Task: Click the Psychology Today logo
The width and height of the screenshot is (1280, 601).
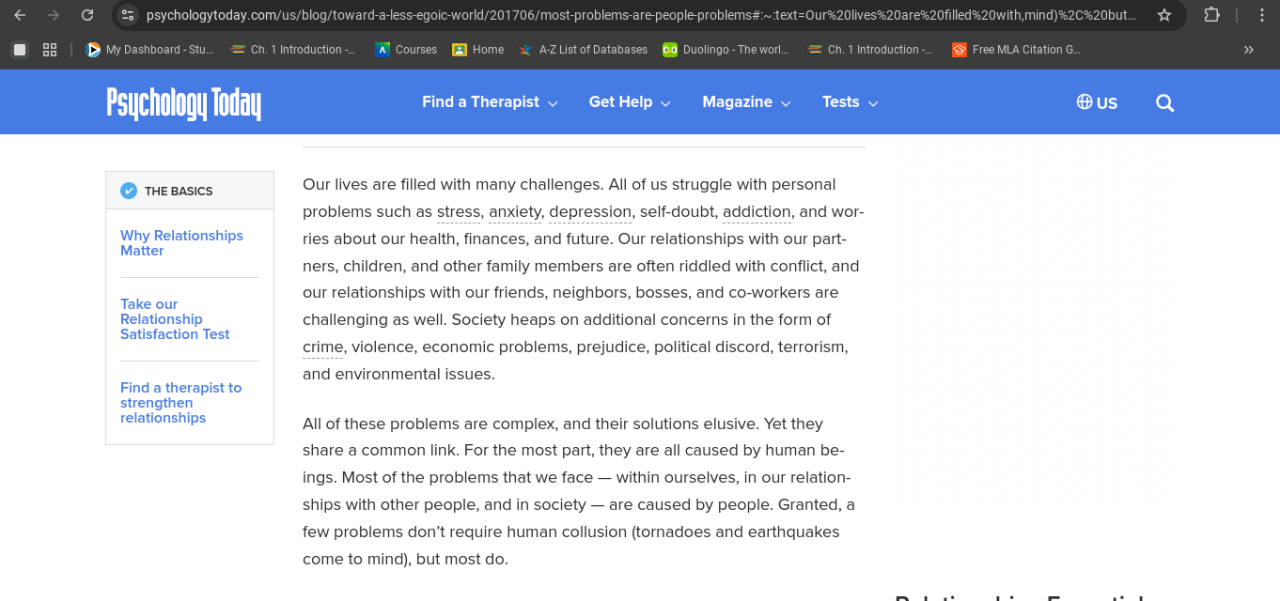Action: point(184,103)
